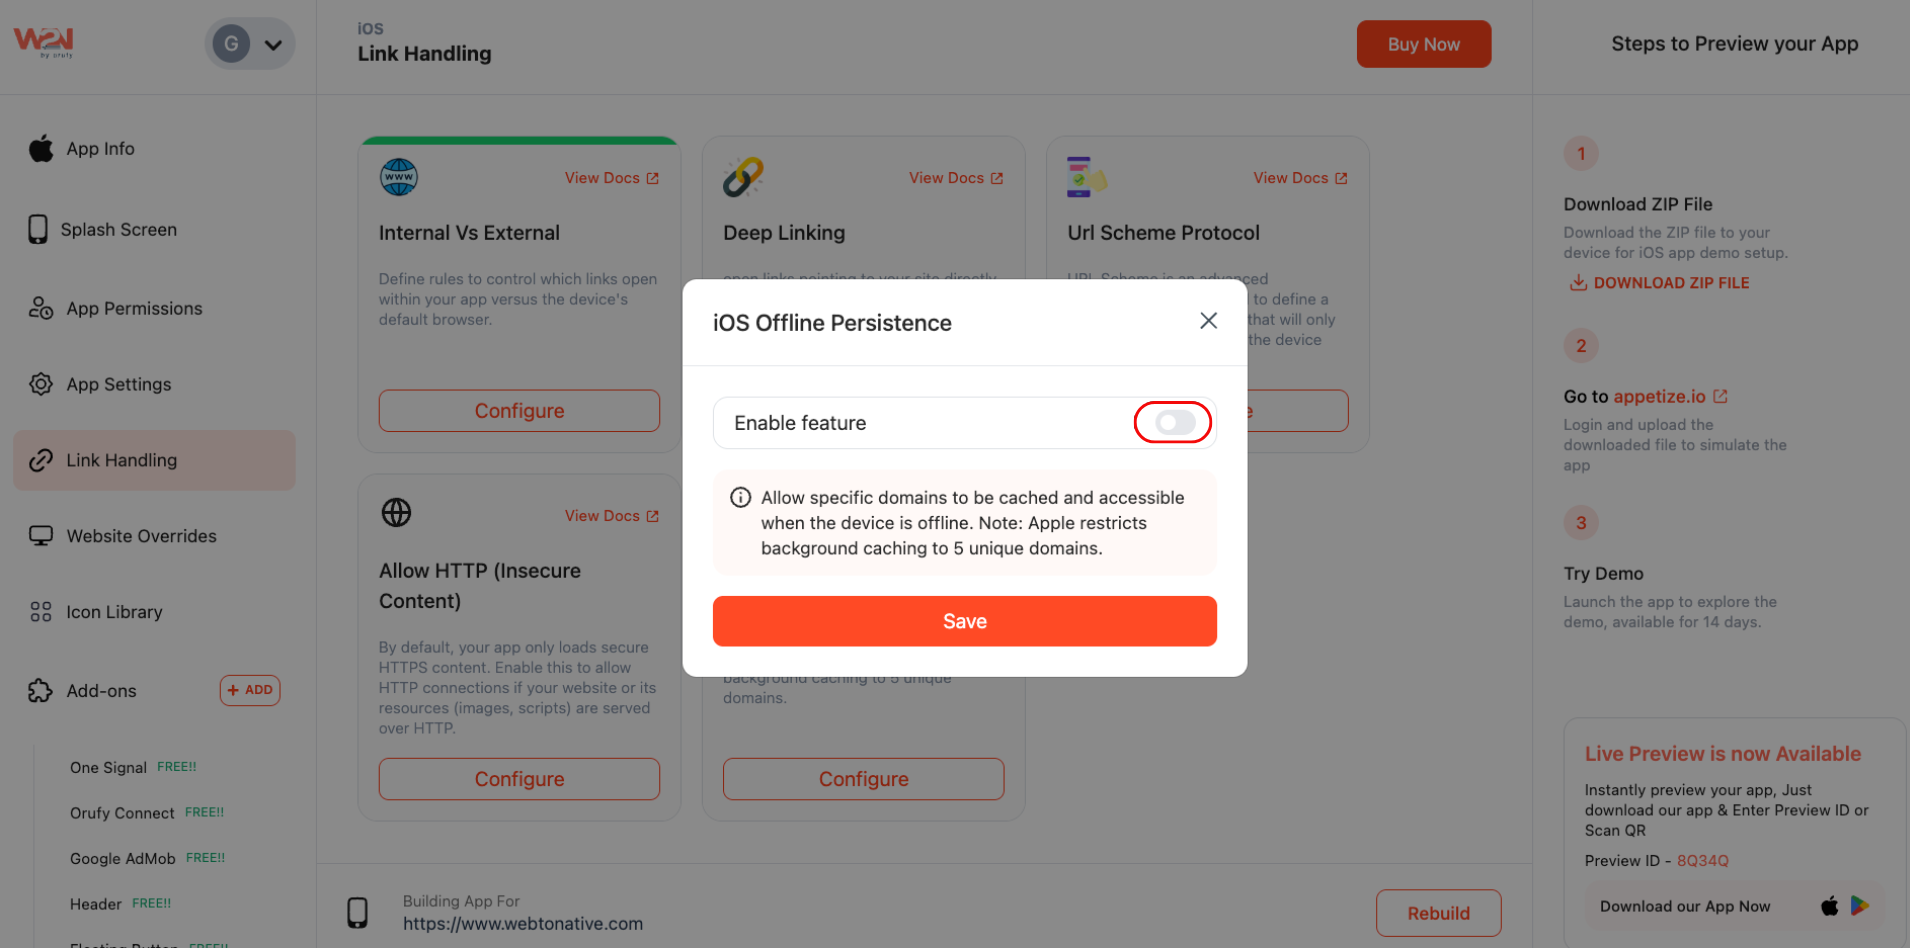Viewport: 1910px width, 948px height.
Task: Save the offline persistence settings
Action: click(x=964, y=621)
